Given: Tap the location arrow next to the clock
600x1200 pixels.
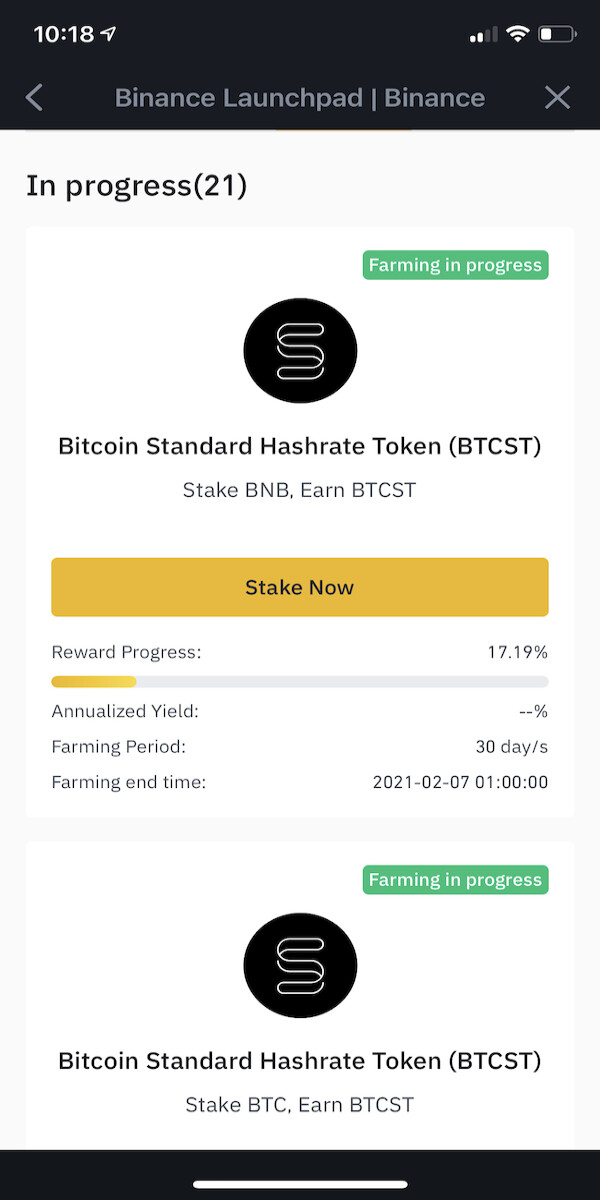Looking at the screenshot, I should 109,33.
